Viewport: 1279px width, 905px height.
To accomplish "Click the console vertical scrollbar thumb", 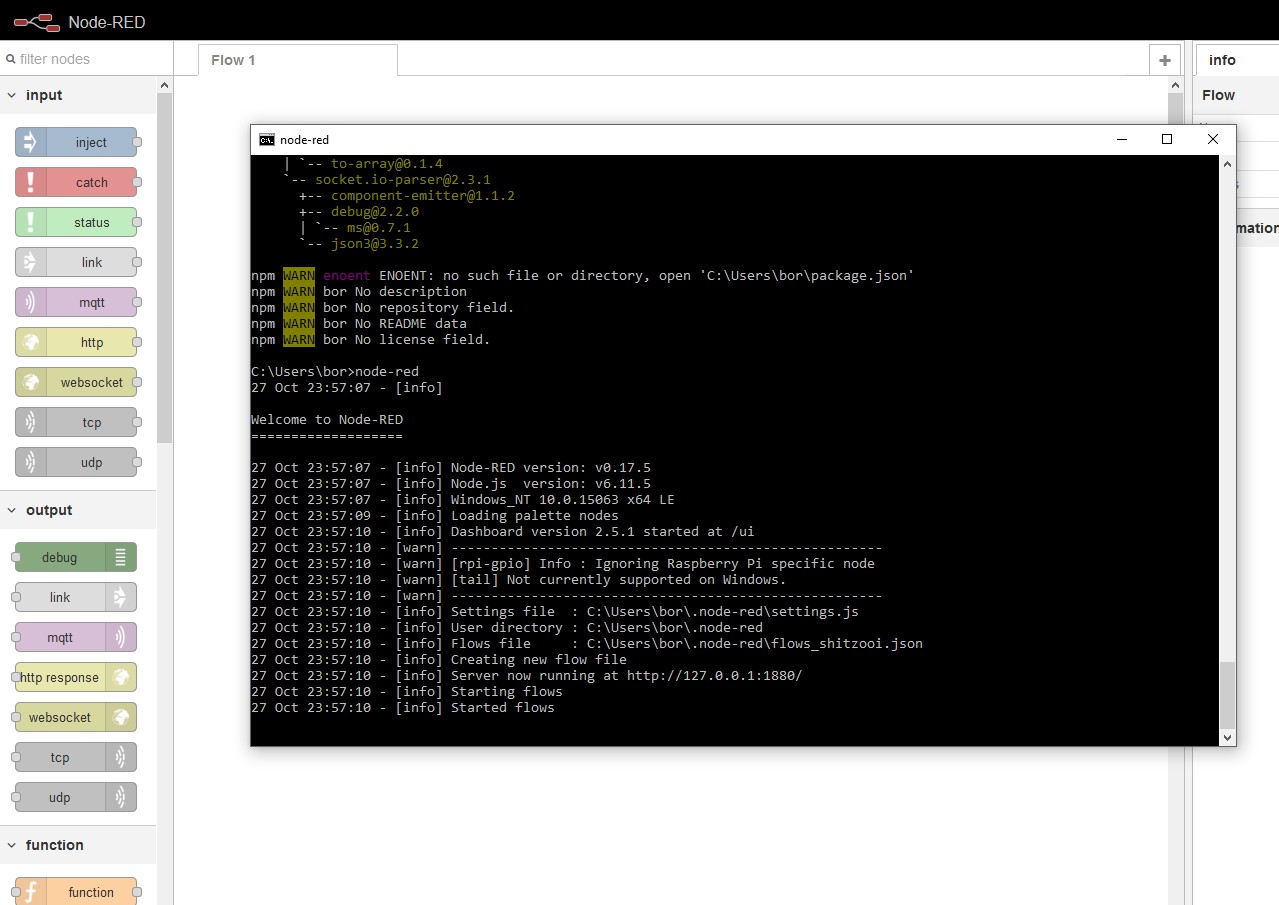I will (x=1228, y=695).
